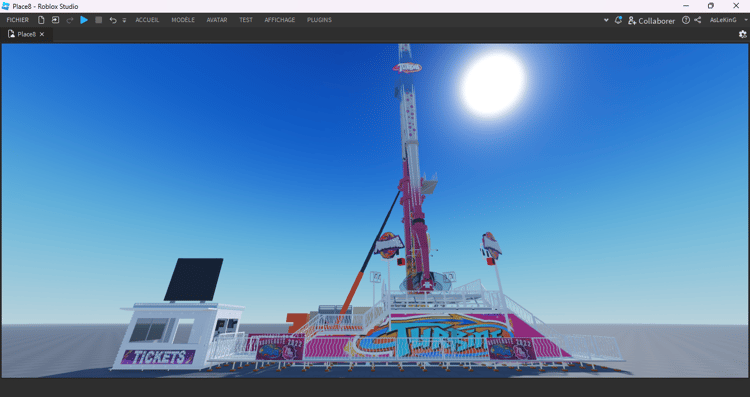Start playtest with blue Play button
This screenshot has width=750, height=397.
(84, 20)
